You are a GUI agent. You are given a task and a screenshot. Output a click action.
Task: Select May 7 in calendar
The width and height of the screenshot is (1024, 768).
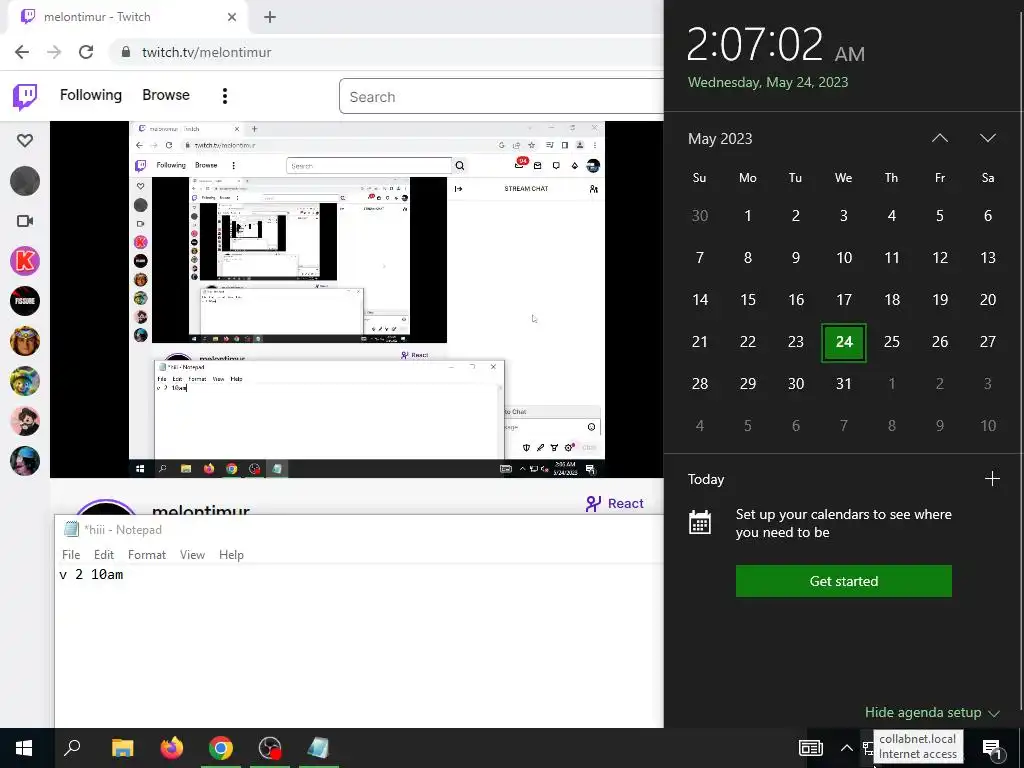pos(699,257)
